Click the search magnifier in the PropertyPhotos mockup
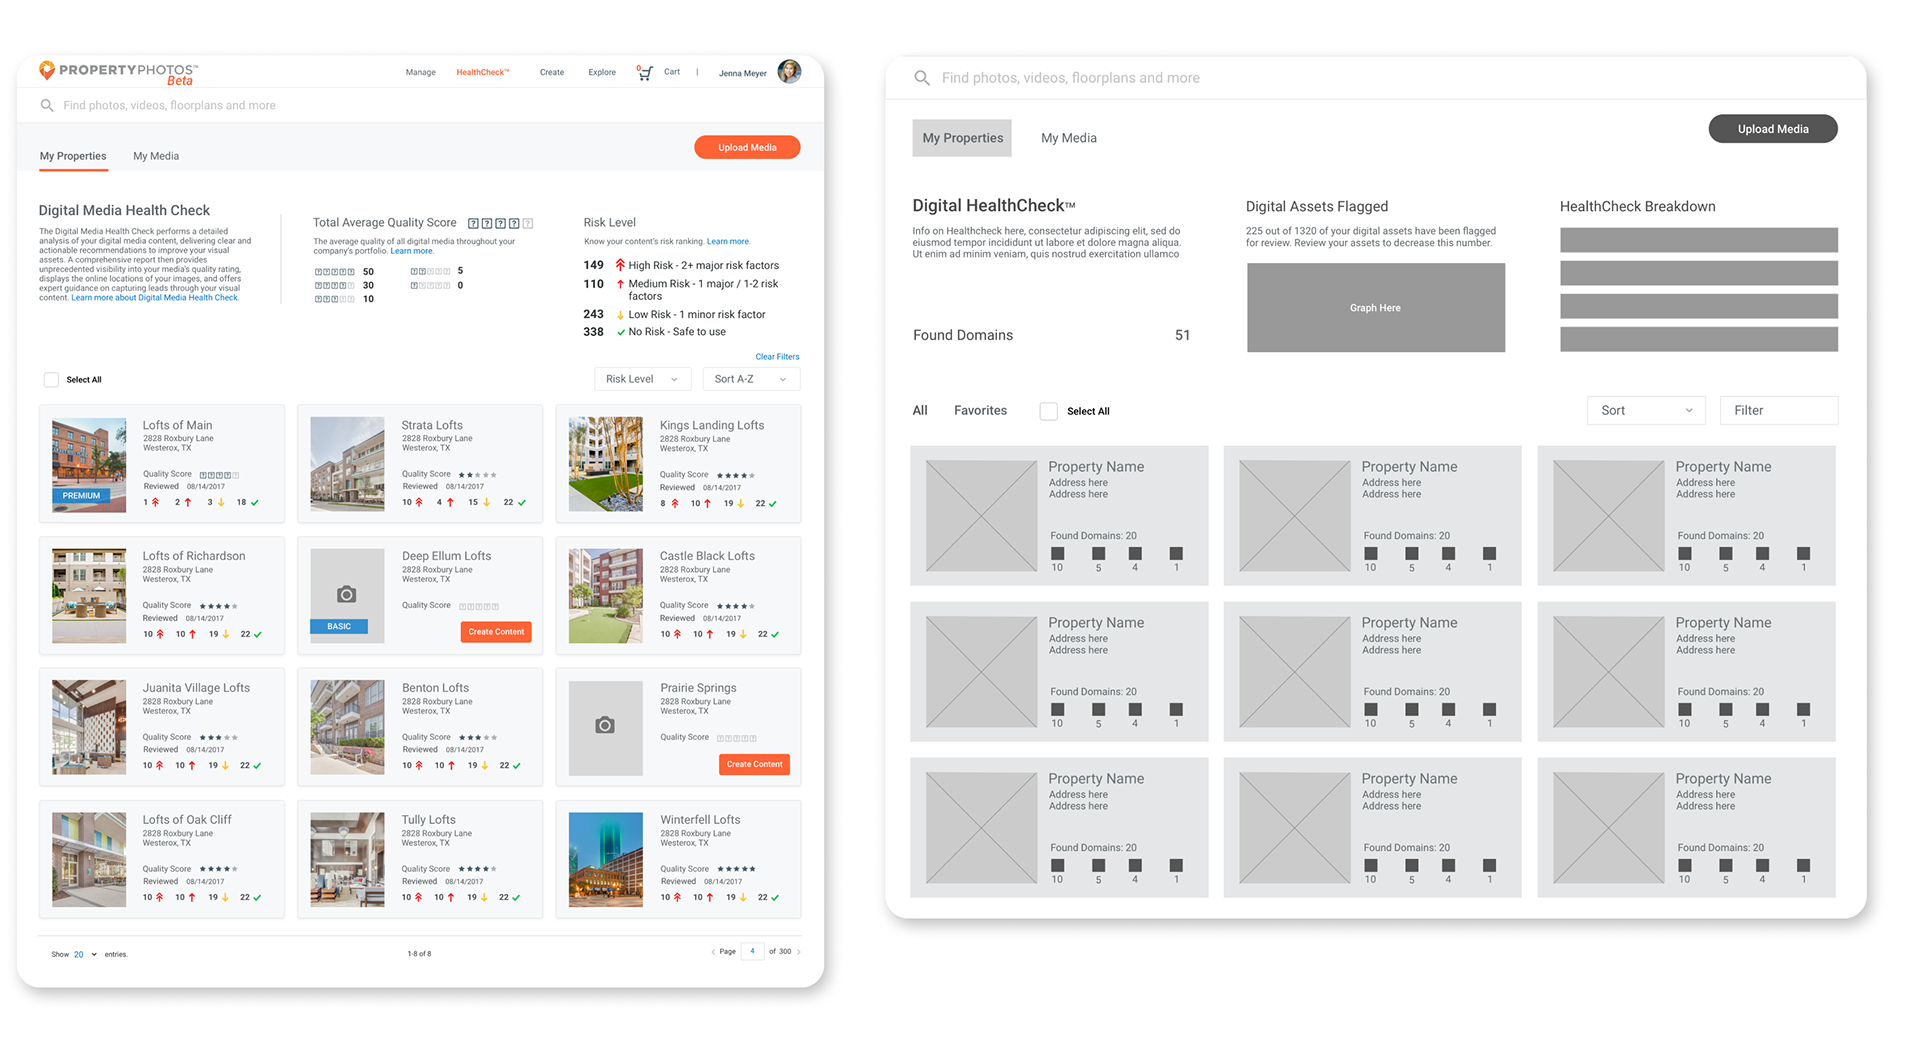This screenshot has height=1043, width=1920. pyautogui.click(x=47, y=105)
